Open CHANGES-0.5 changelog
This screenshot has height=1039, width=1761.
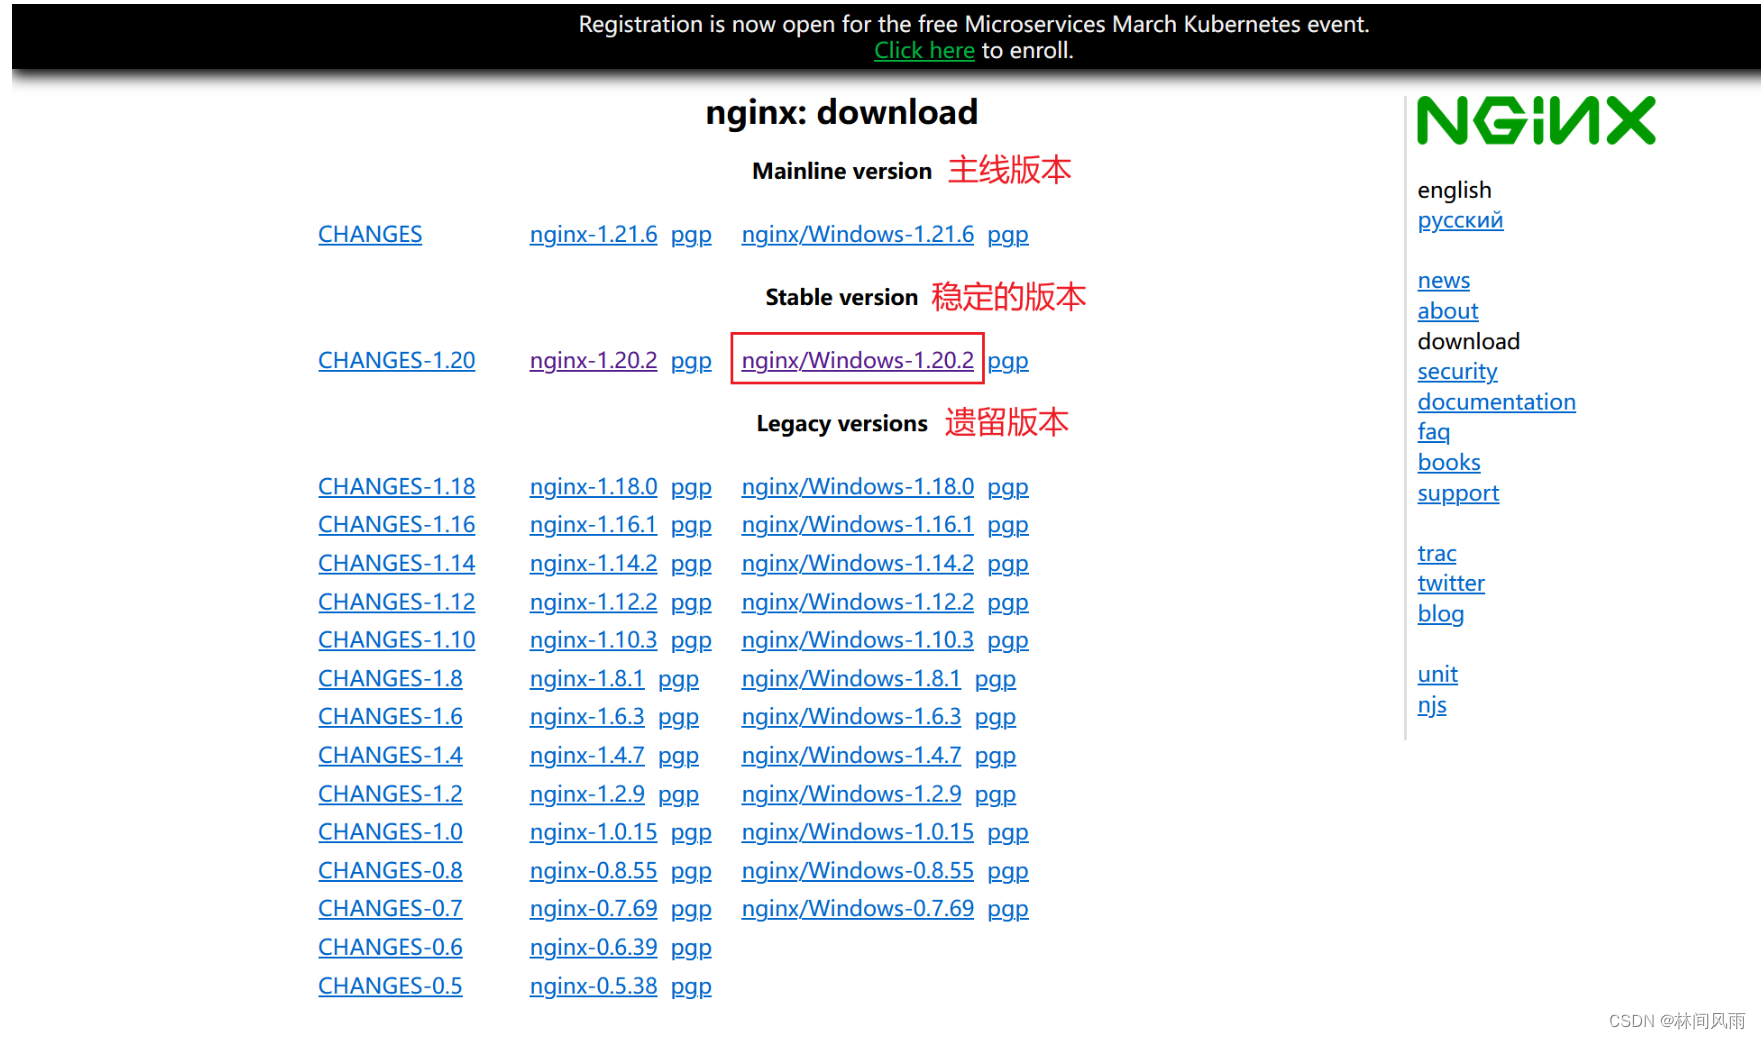(390, 986)
